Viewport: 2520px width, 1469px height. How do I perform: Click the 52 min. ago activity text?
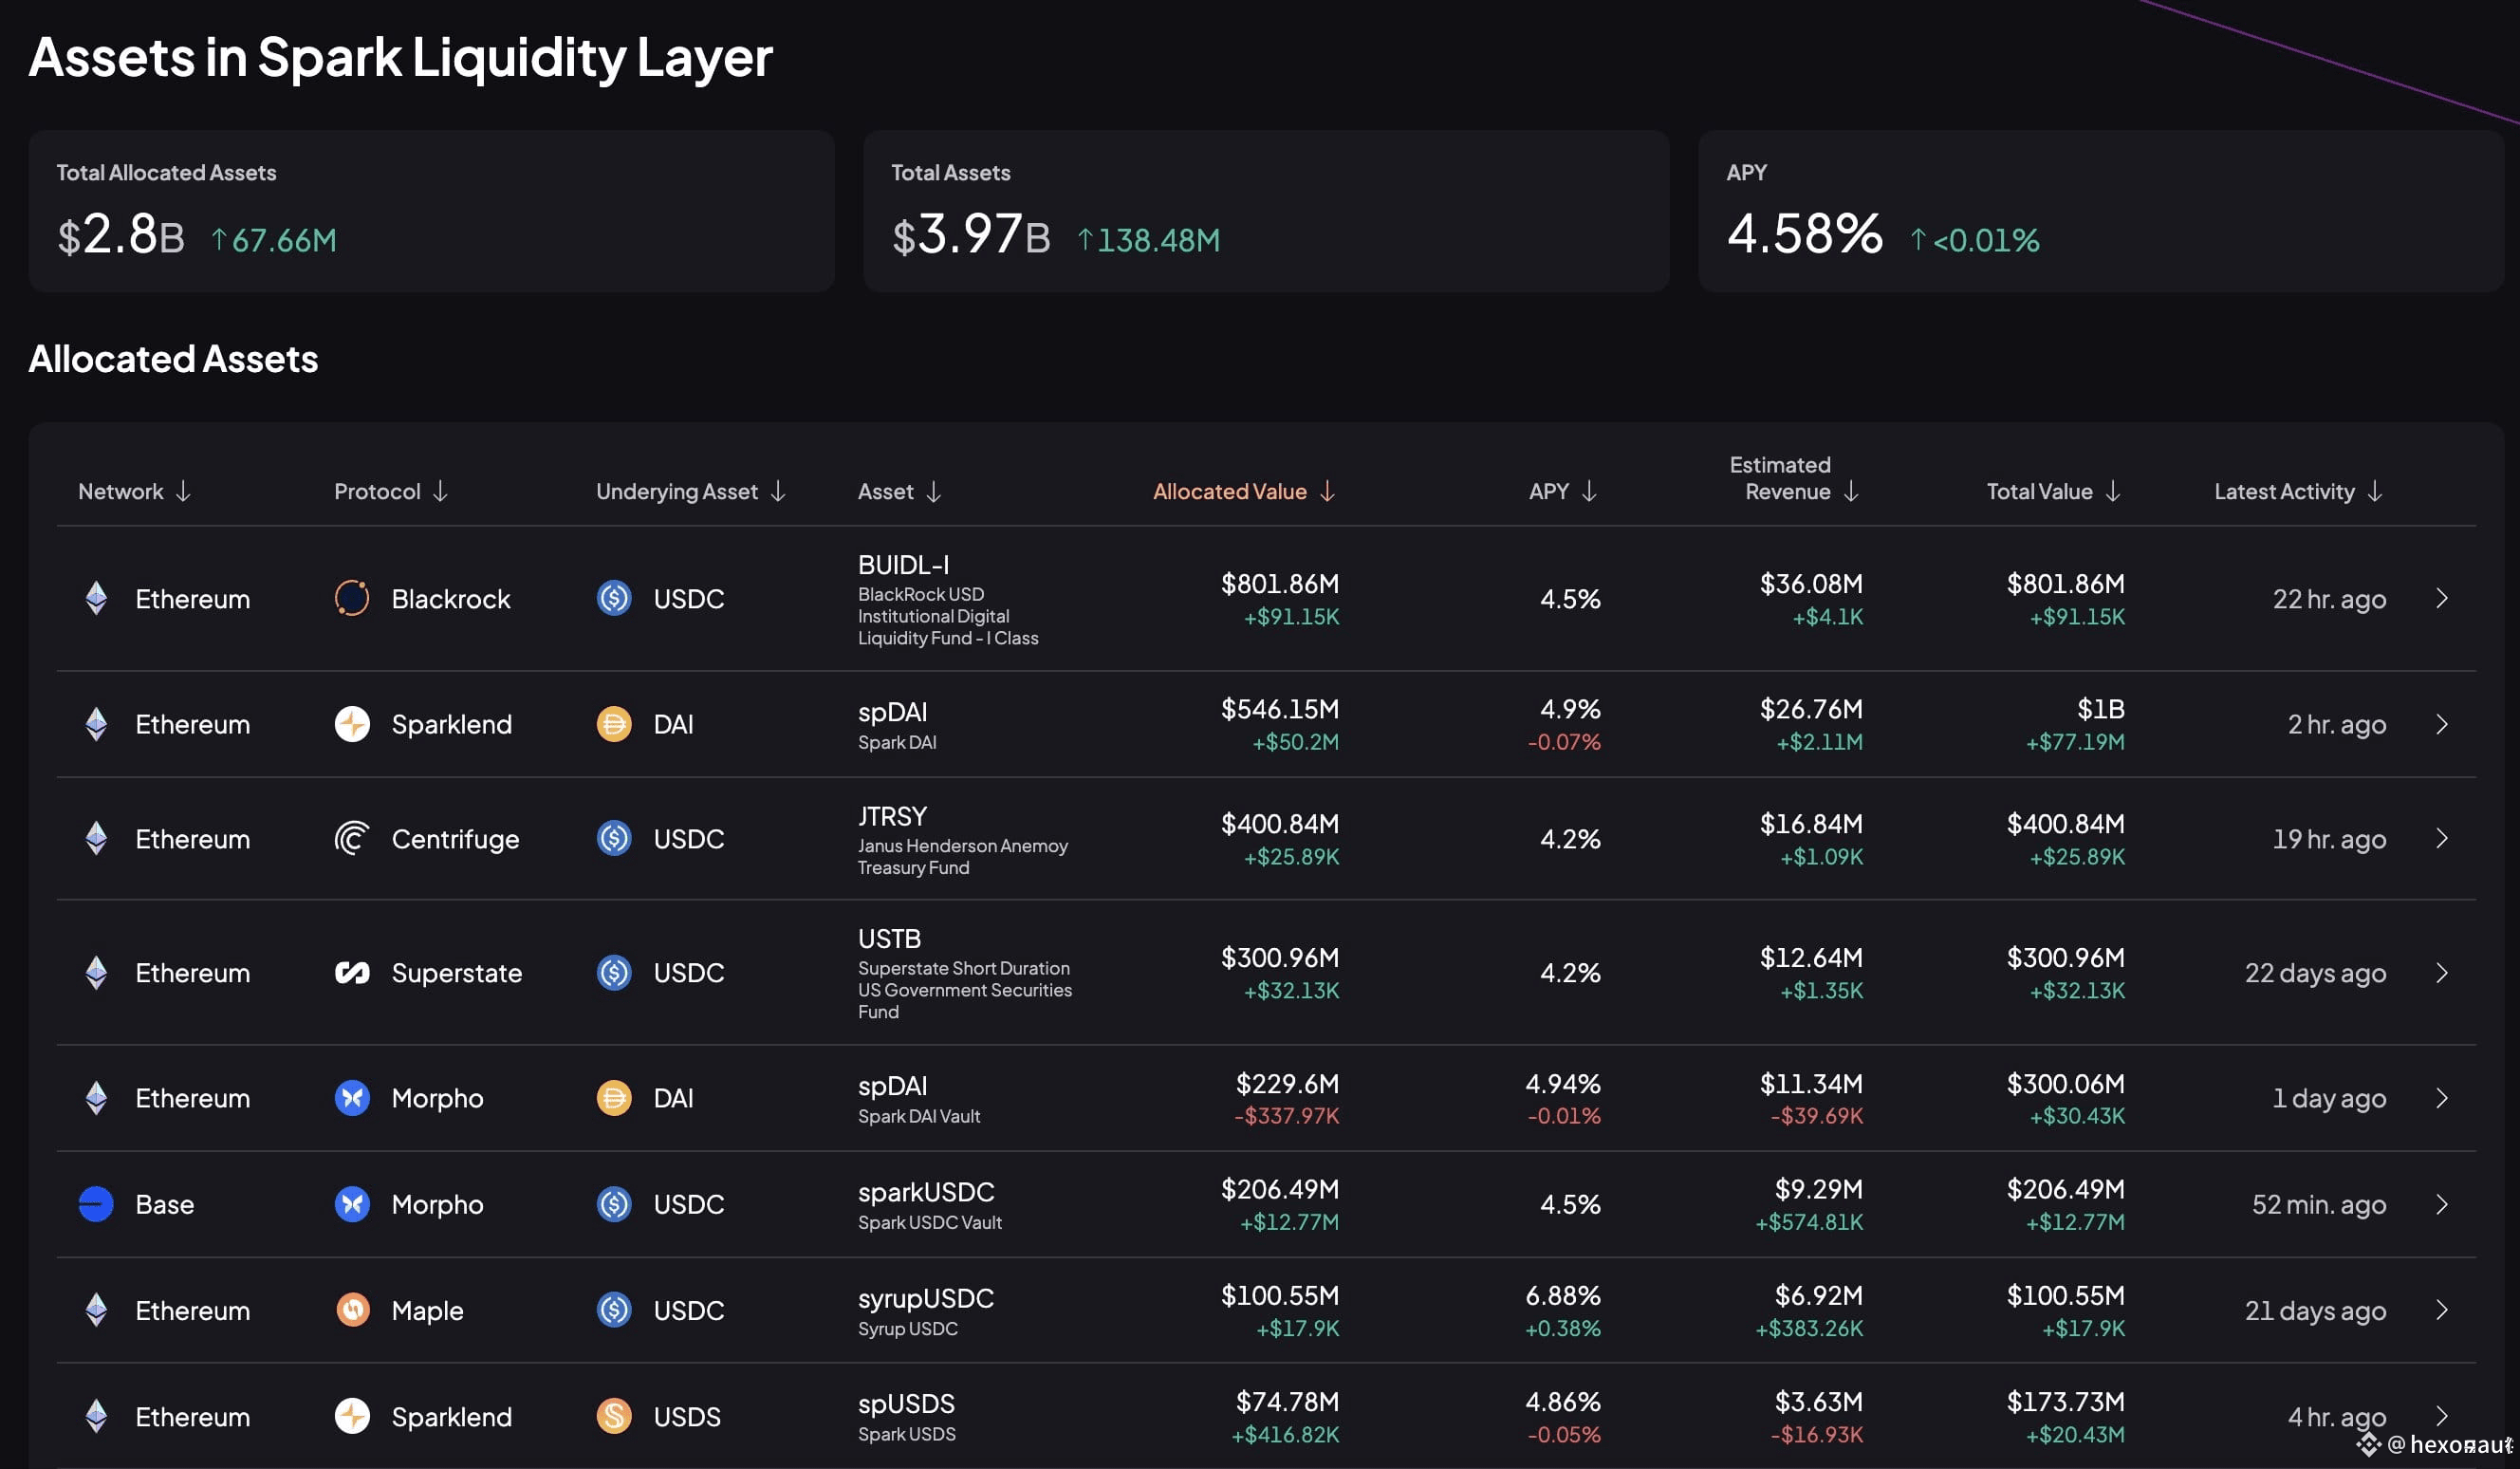click(x=2319, y=1204)
